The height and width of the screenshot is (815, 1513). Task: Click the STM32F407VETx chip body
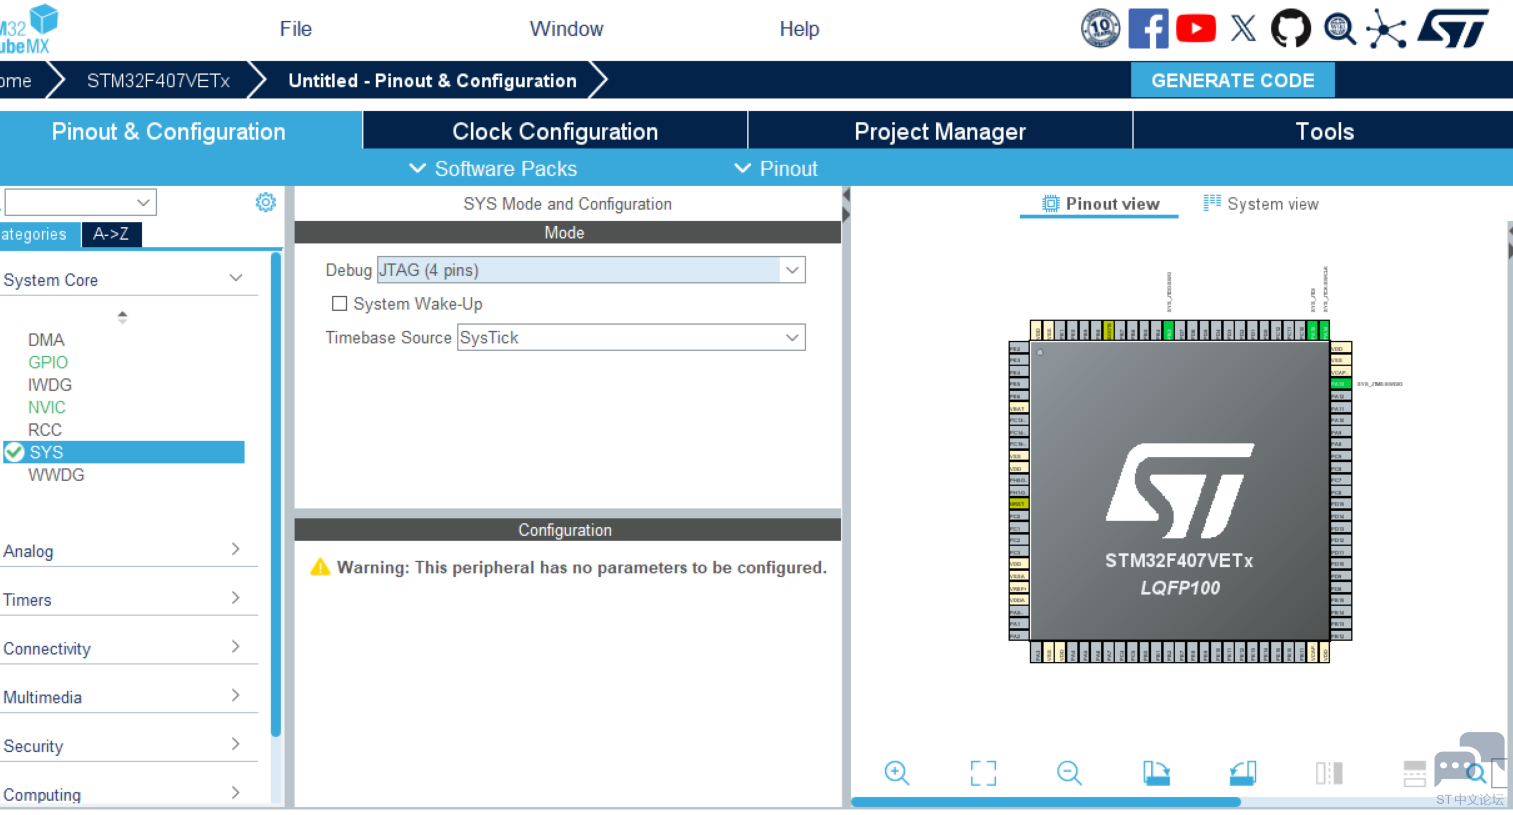click(x=1179, y=490)
